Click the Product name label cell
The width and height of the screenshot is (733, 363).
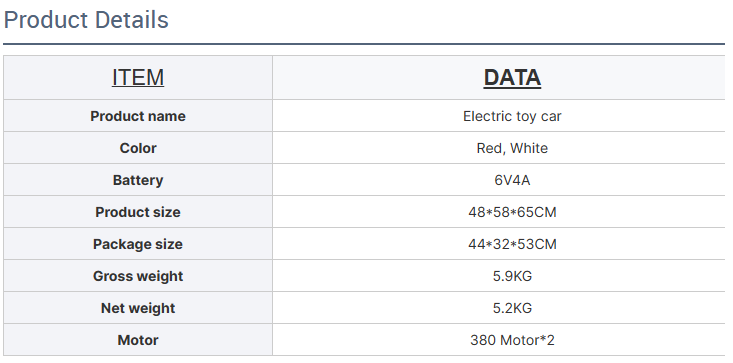pyautogui.click(x=138, y=116)
